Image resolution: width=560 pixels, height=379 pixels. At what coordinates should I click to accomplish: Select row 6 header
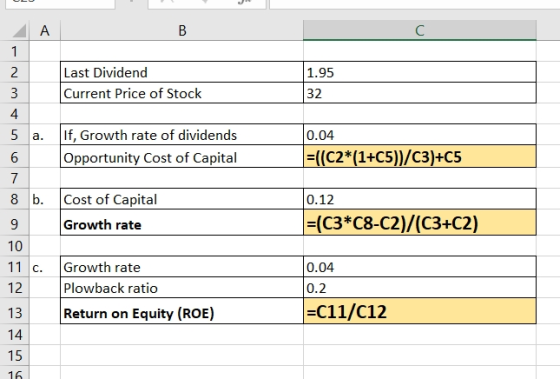(x=14, y=156)
